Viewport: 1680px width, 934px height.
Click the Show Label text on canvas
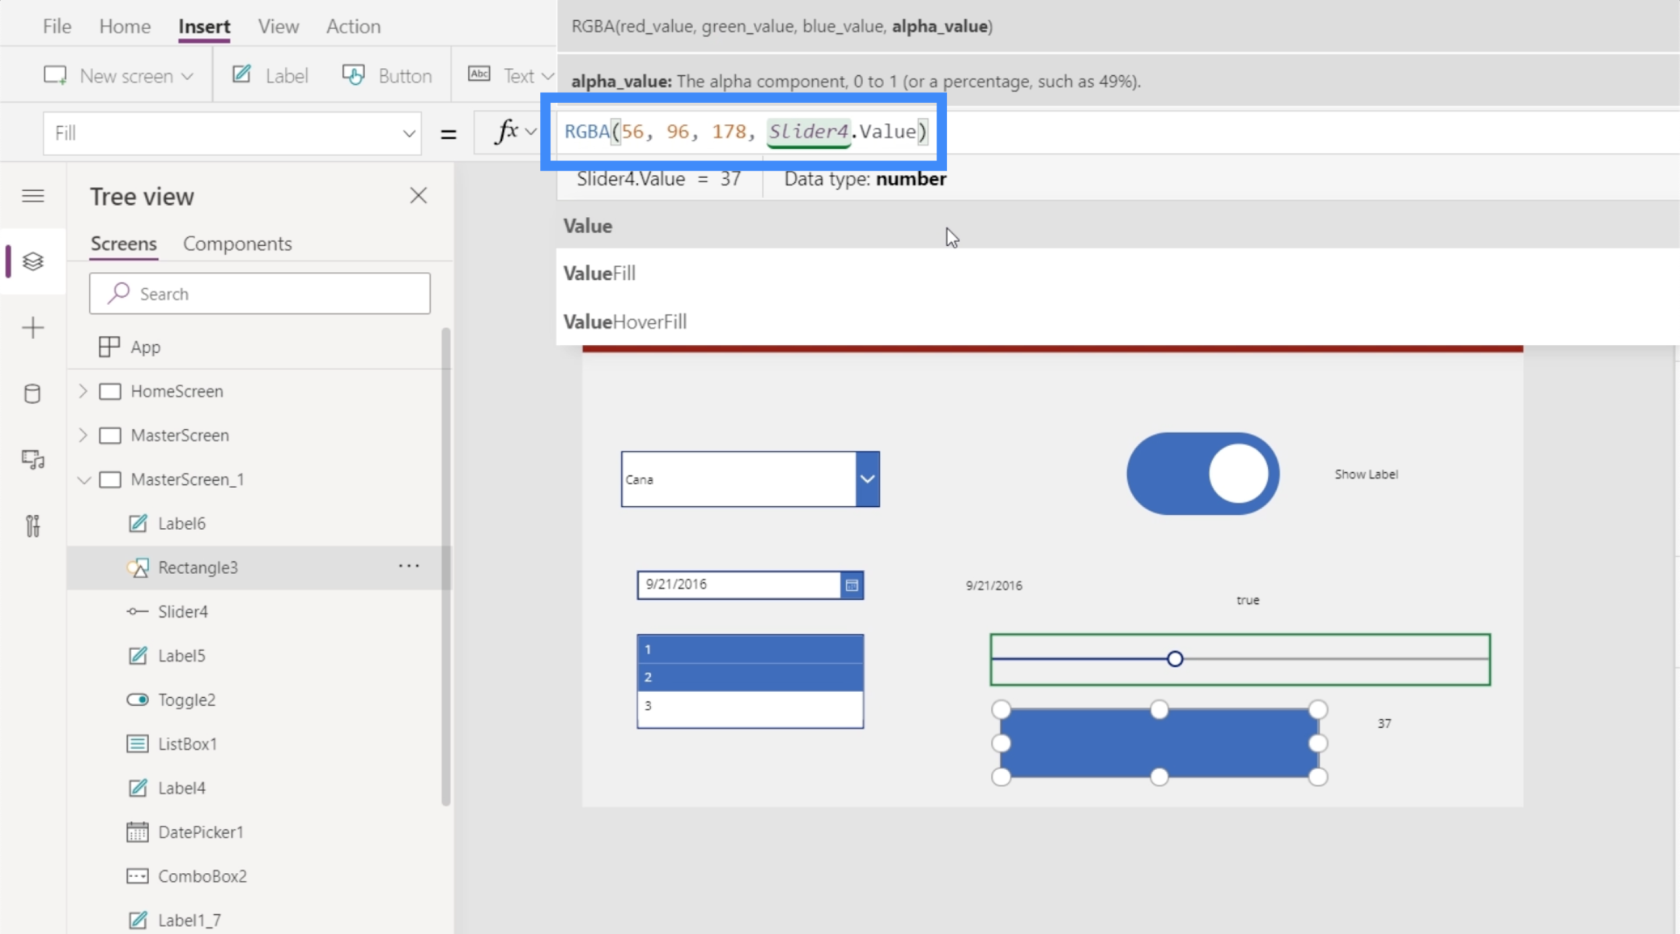tap(1366, 474)
